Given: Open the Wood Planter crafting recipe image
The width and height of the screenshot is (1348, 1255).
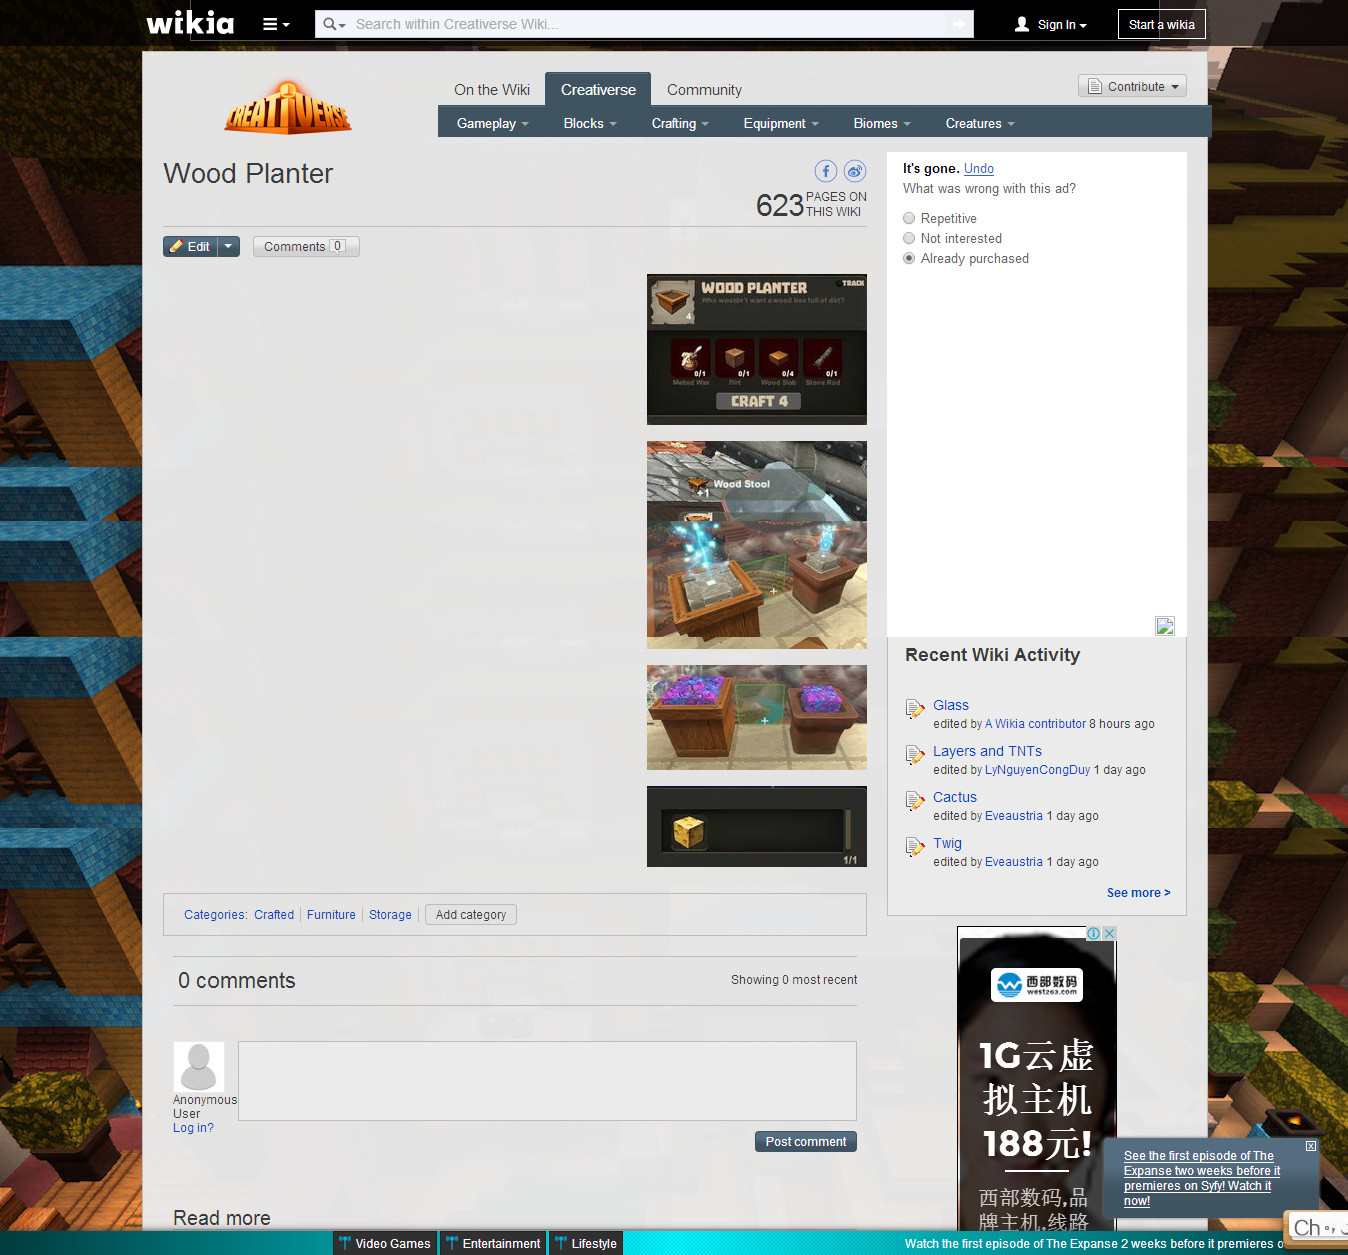Looking at the screenshot, I should [757, 349].
